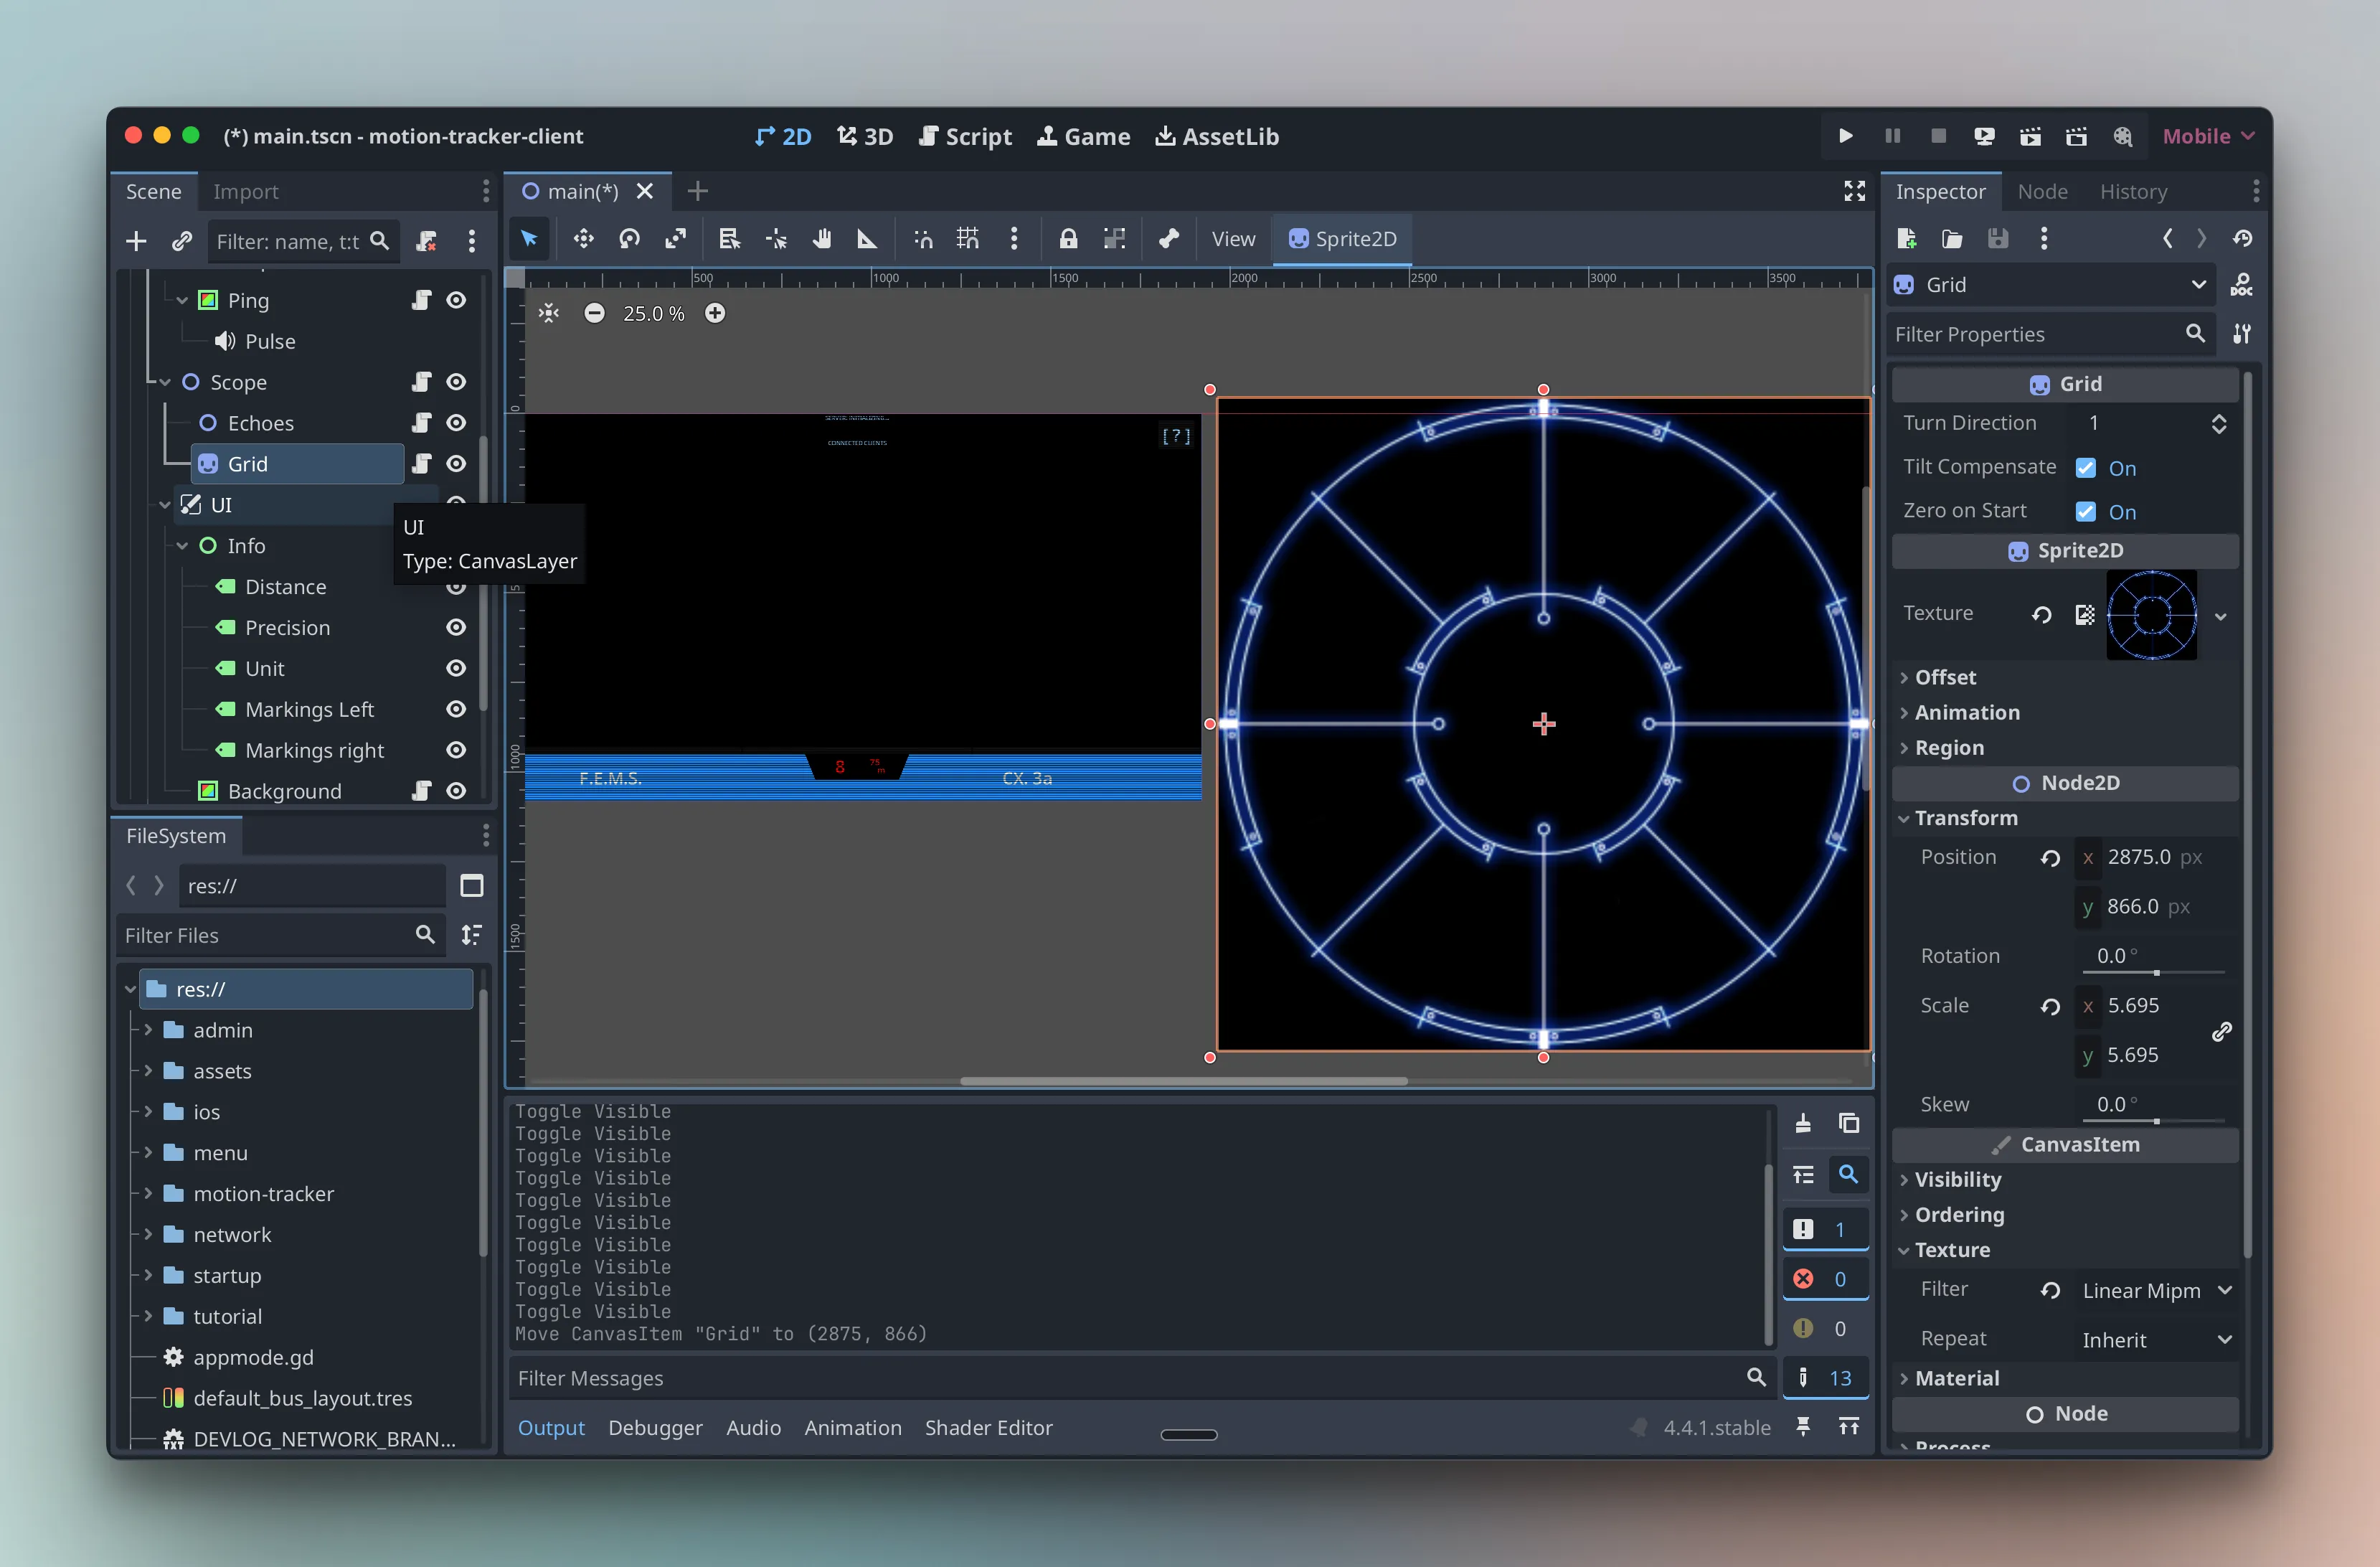This screenshot has height=1567, width=2380.
Task: Instantiate child scene with link icon
Action: (x=181, y=241)
